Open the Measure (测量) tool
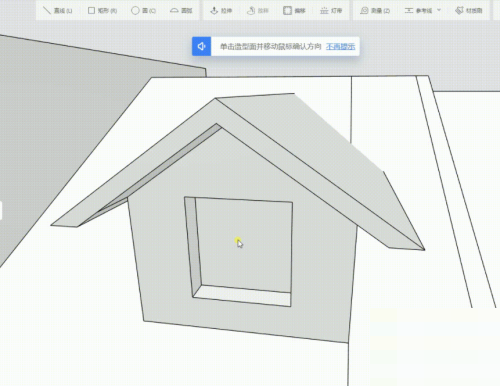Viewport: 500px width, 386px height. tap(375, 11)
